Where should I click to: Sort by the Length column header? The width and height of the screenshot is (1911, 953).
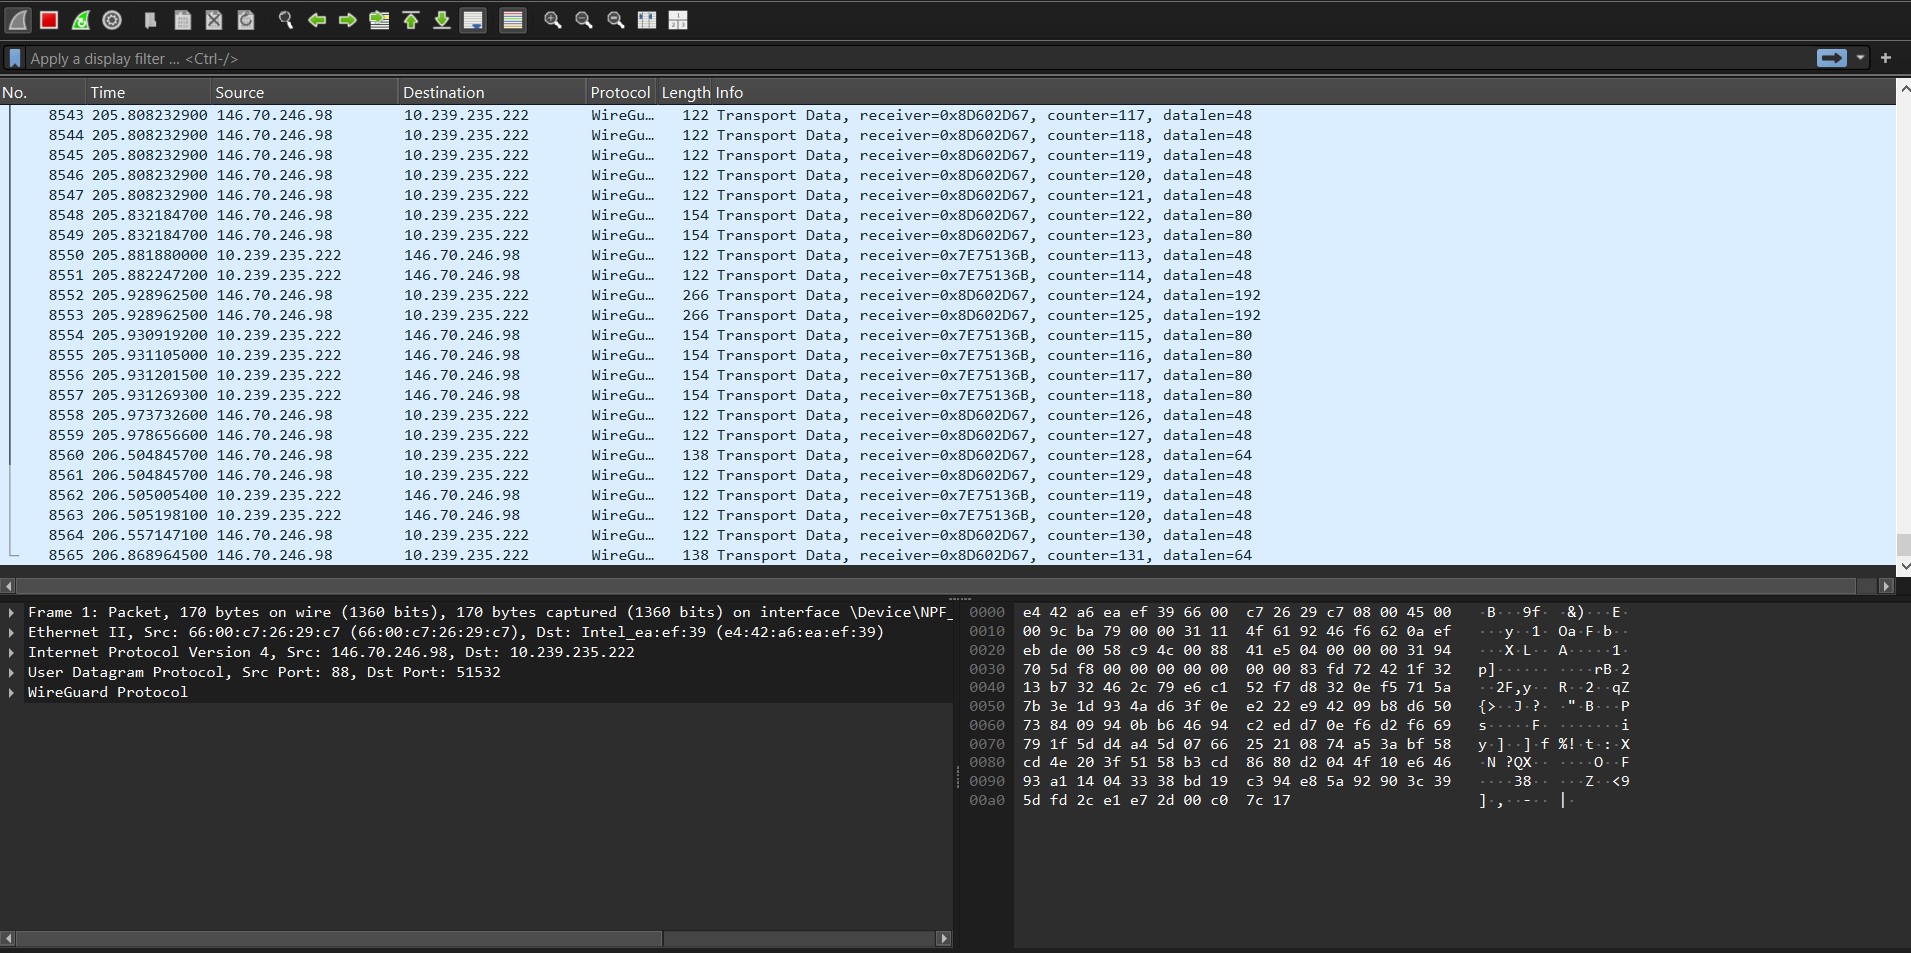(x=685, y=92)
